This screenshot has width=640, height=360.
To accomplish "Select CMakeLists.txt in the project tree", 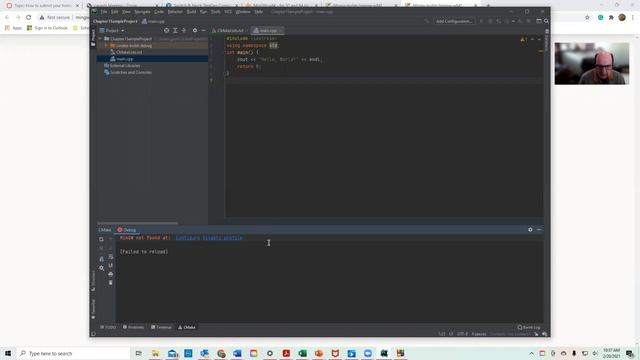I will click(x=129, y=52).
